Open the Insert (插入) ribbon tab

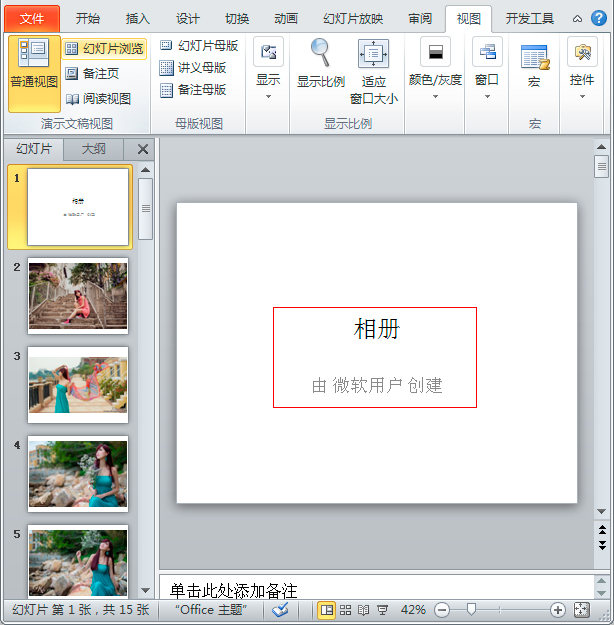[x=138, y=18]
